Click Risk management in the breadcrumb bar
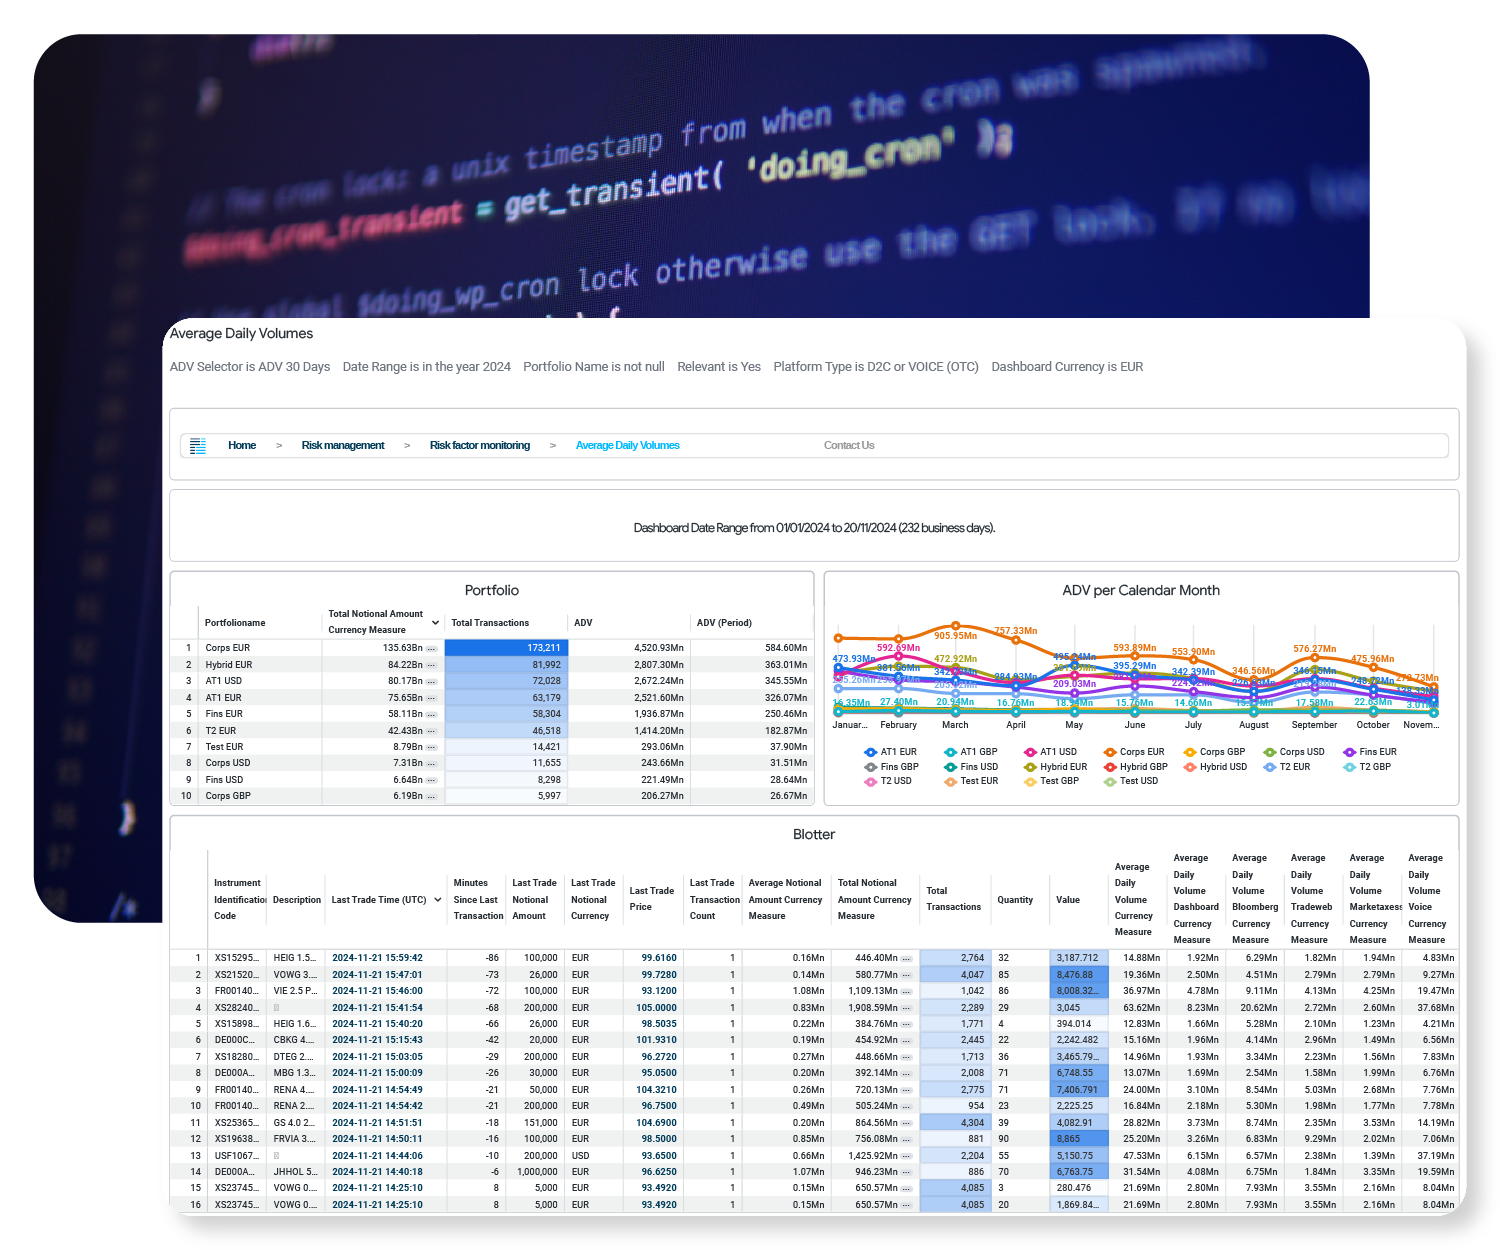Image resolution: width=1500 pixels, height=1250 pixels. [x=343, y=445]
